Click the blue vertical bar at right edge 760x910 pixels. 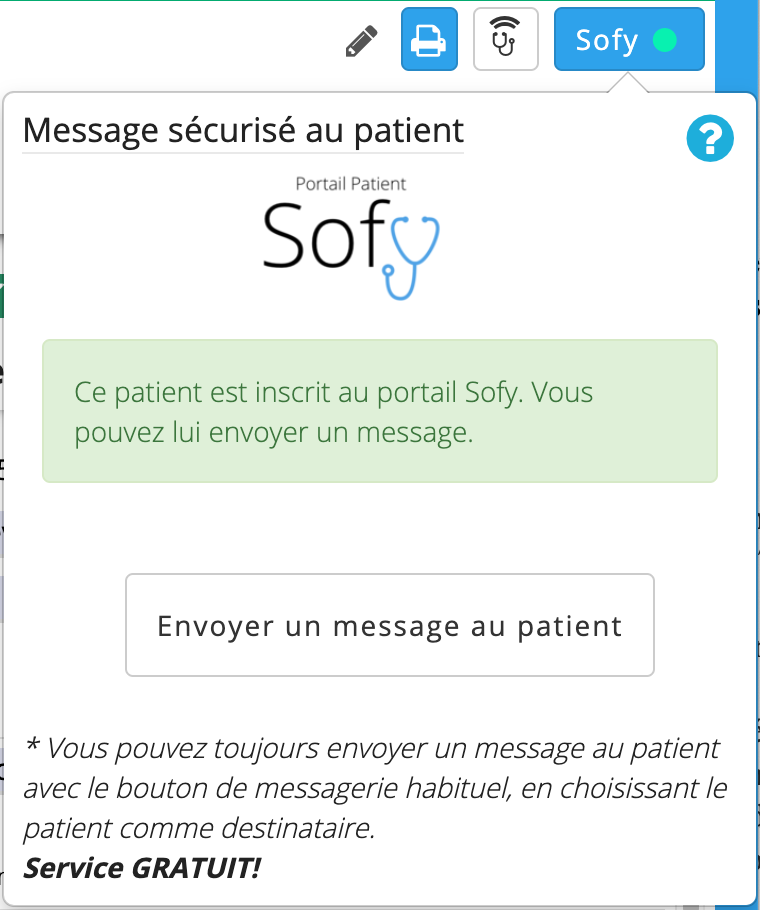pyautogui.click(x=737, y=46)
